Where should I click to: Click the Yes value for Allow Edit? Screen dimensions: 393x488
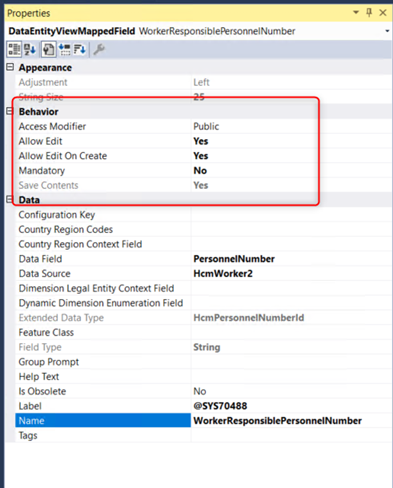coord(201,141)
